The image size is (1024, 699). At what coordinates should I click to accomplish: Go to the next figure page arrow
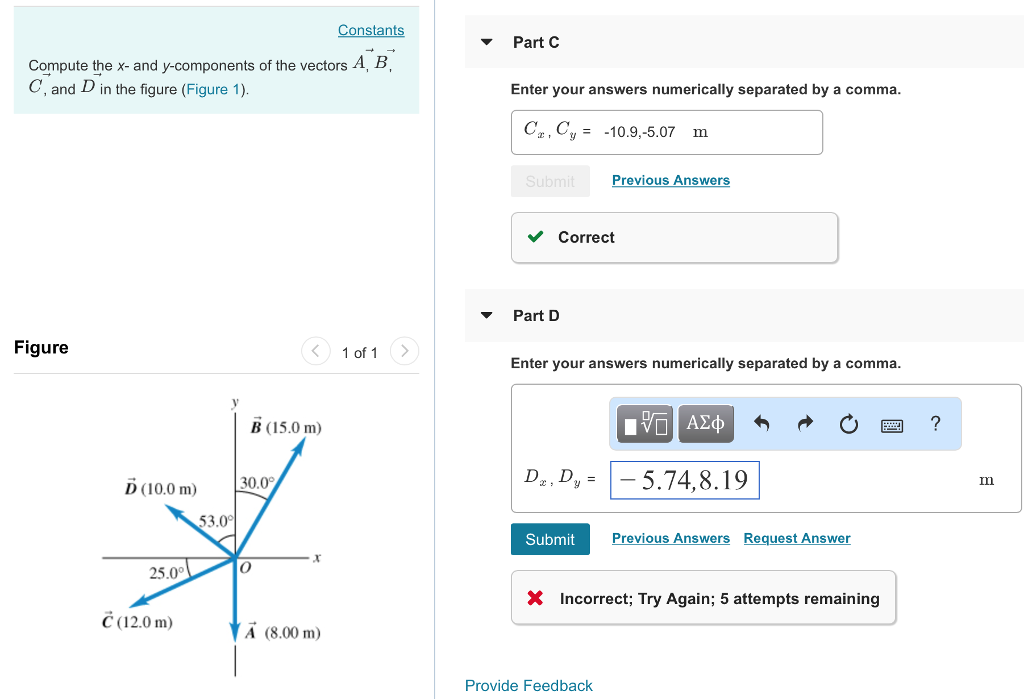(x=404, y=351)
